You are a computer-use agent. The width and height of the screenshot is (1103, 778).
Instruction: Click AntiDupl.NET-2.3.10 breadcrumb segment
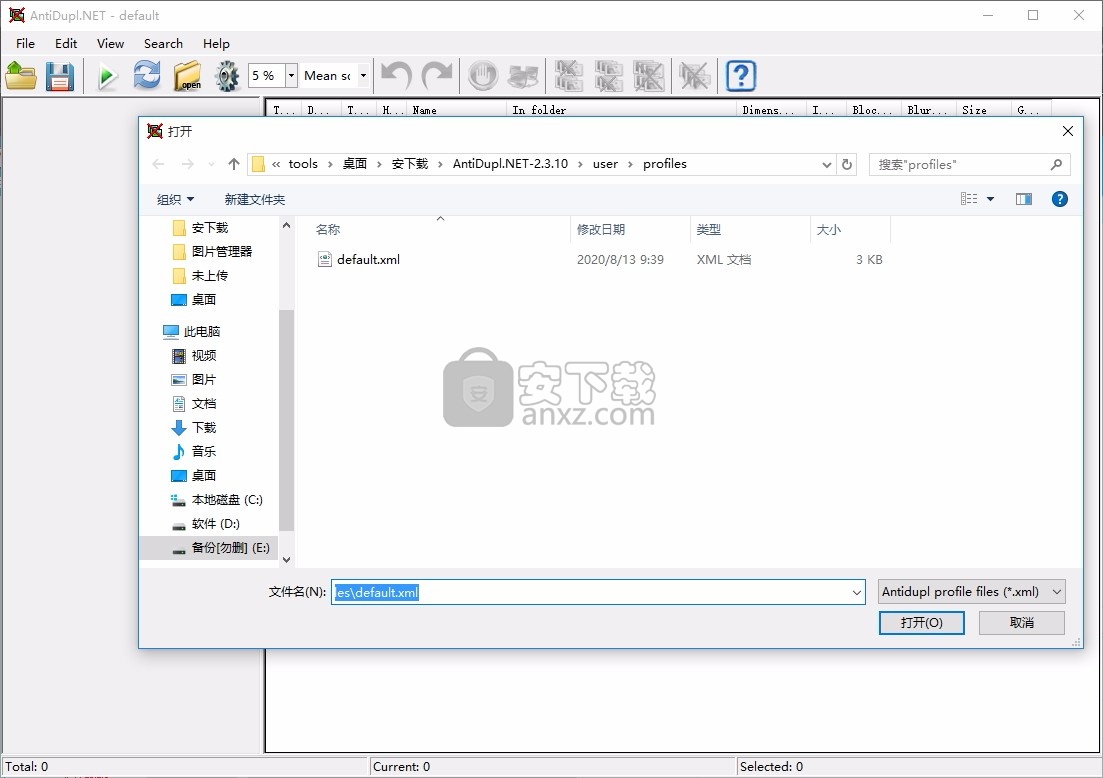click(x=510, y=164)
